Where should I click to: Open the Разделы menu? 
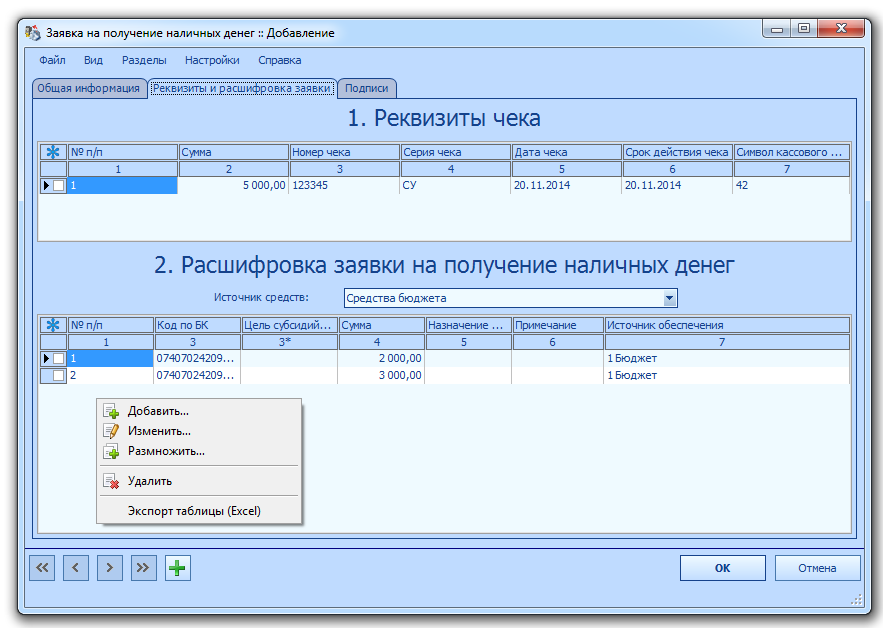(x=144, y=60)
